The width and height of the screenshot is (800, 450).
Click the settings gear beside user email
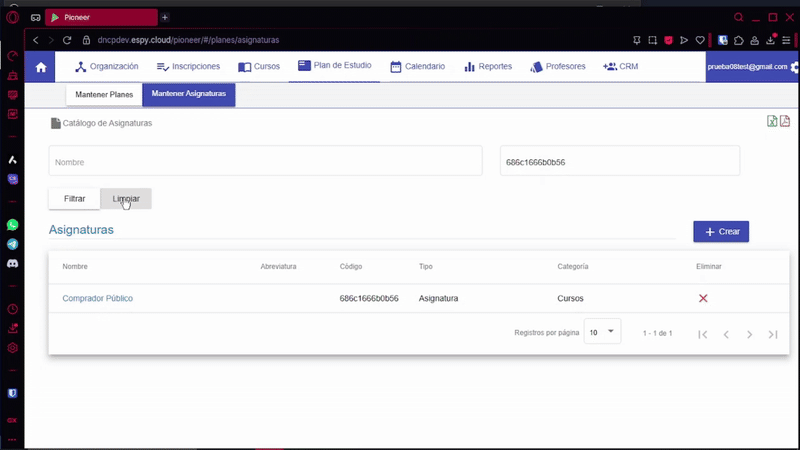click(794, 67)
